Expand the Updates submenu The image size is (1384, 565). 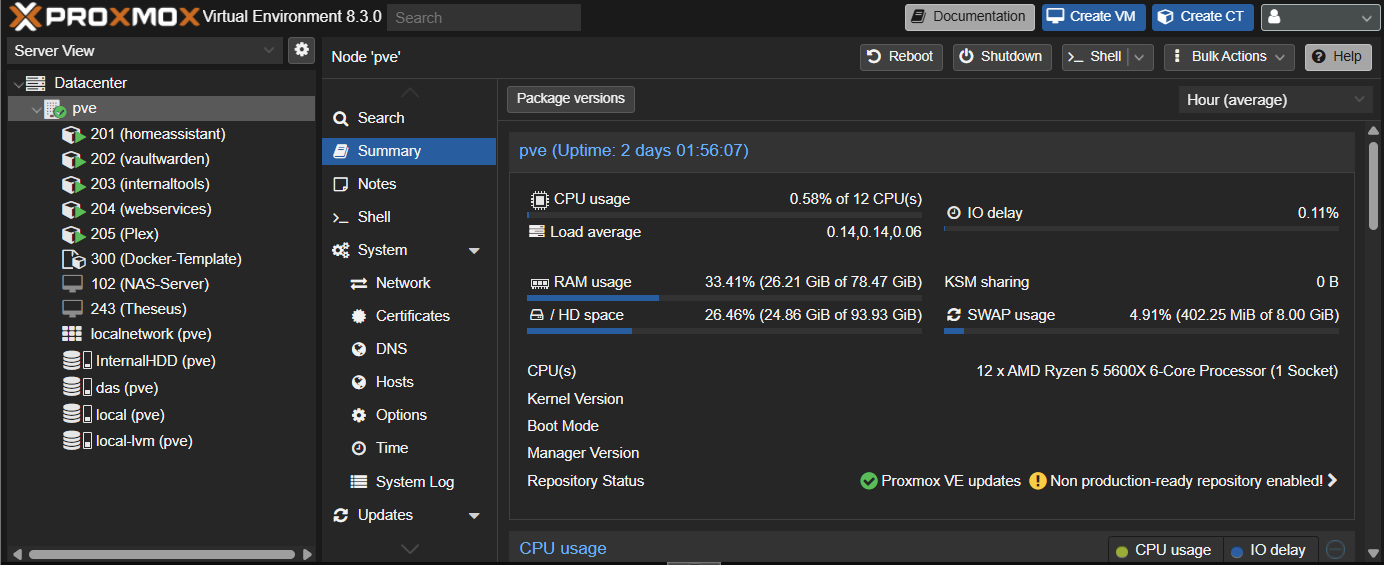coord(474,516)
